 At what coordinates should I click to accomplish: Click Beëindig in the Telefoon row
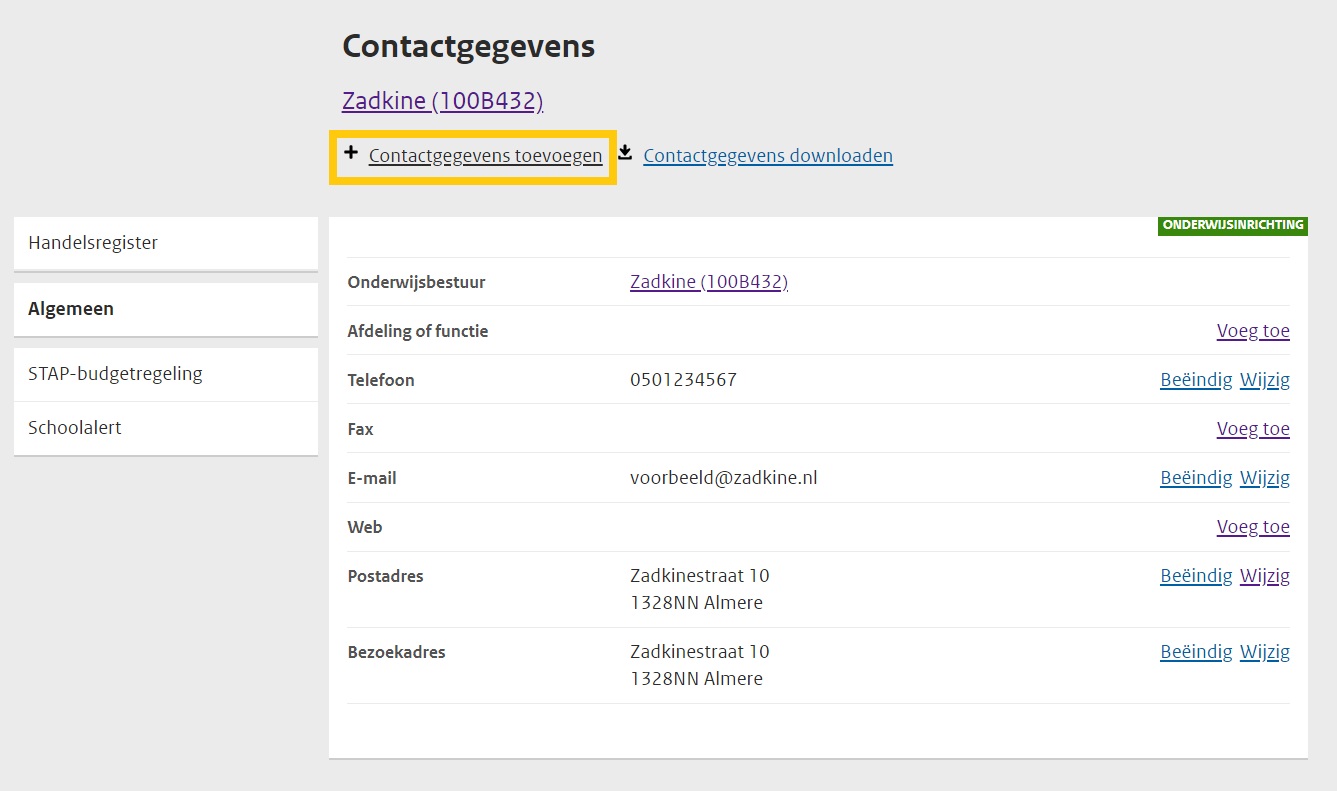click(x=1196, y=380)
